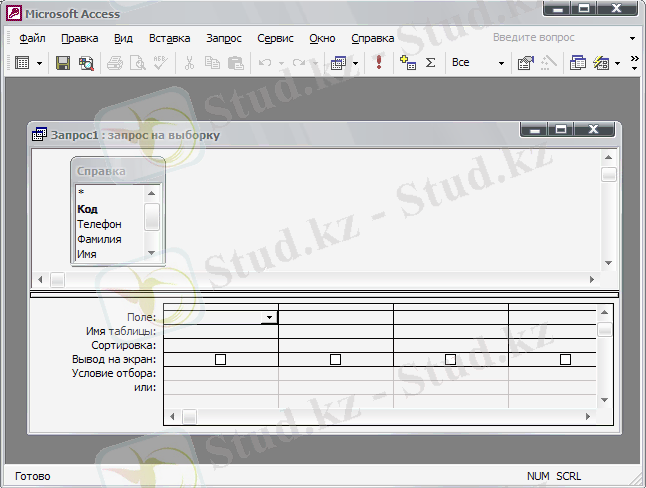
Task: Click the Database Window icon
Action: click(578, 63)
